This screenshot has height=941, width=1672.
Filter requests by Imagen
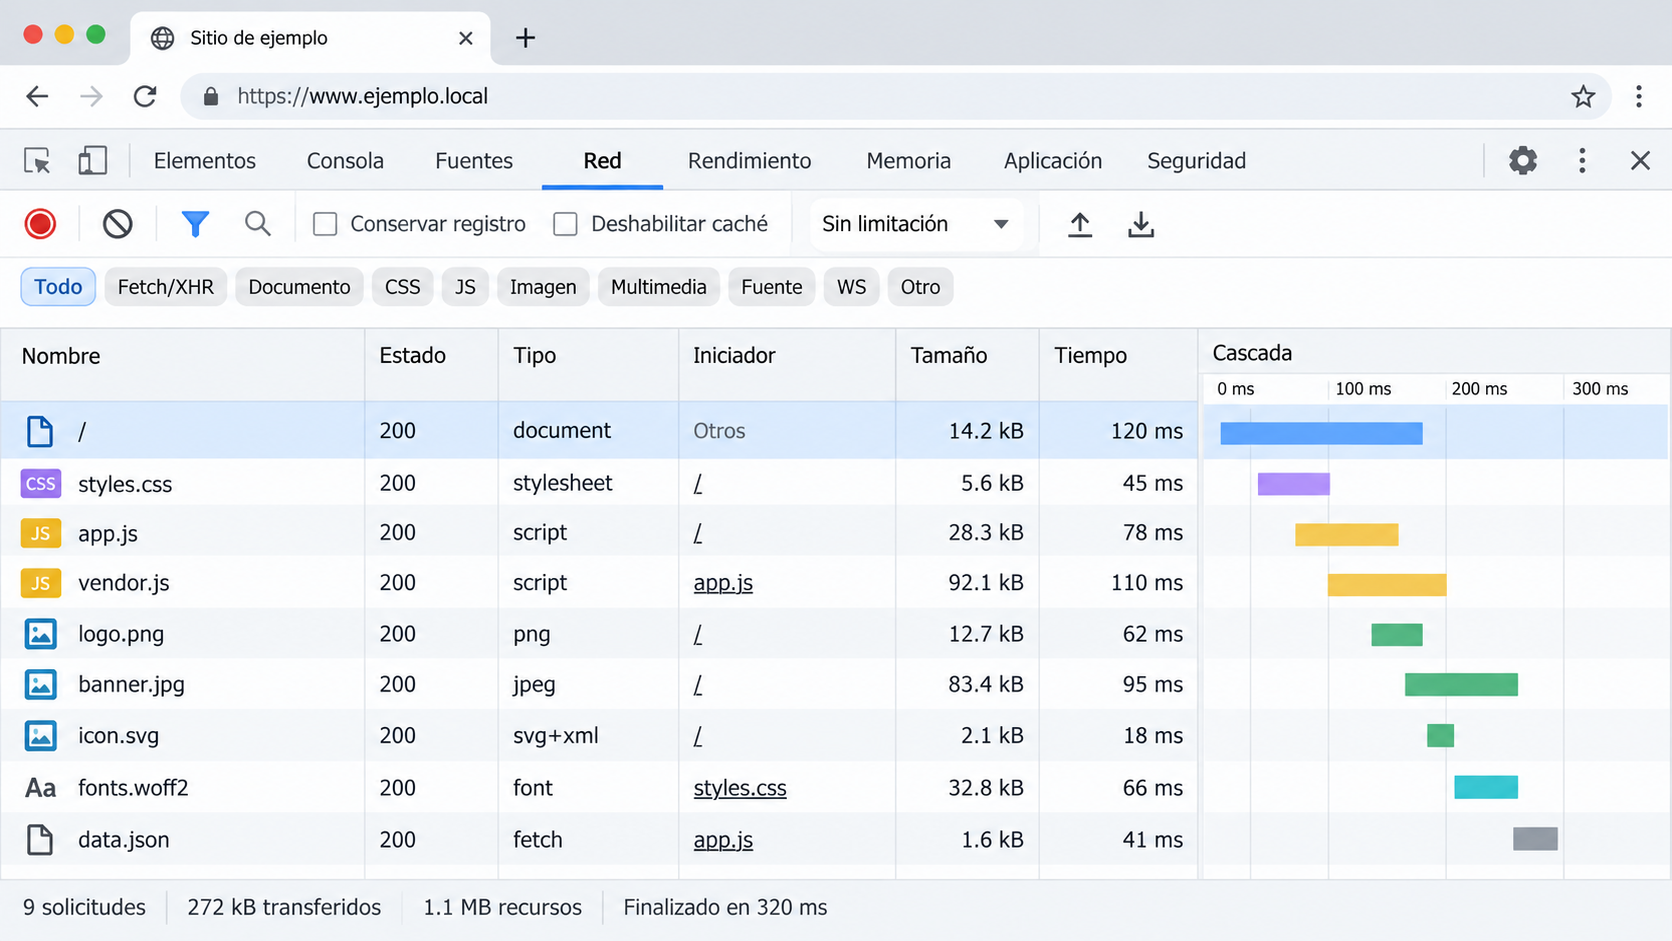543,287
